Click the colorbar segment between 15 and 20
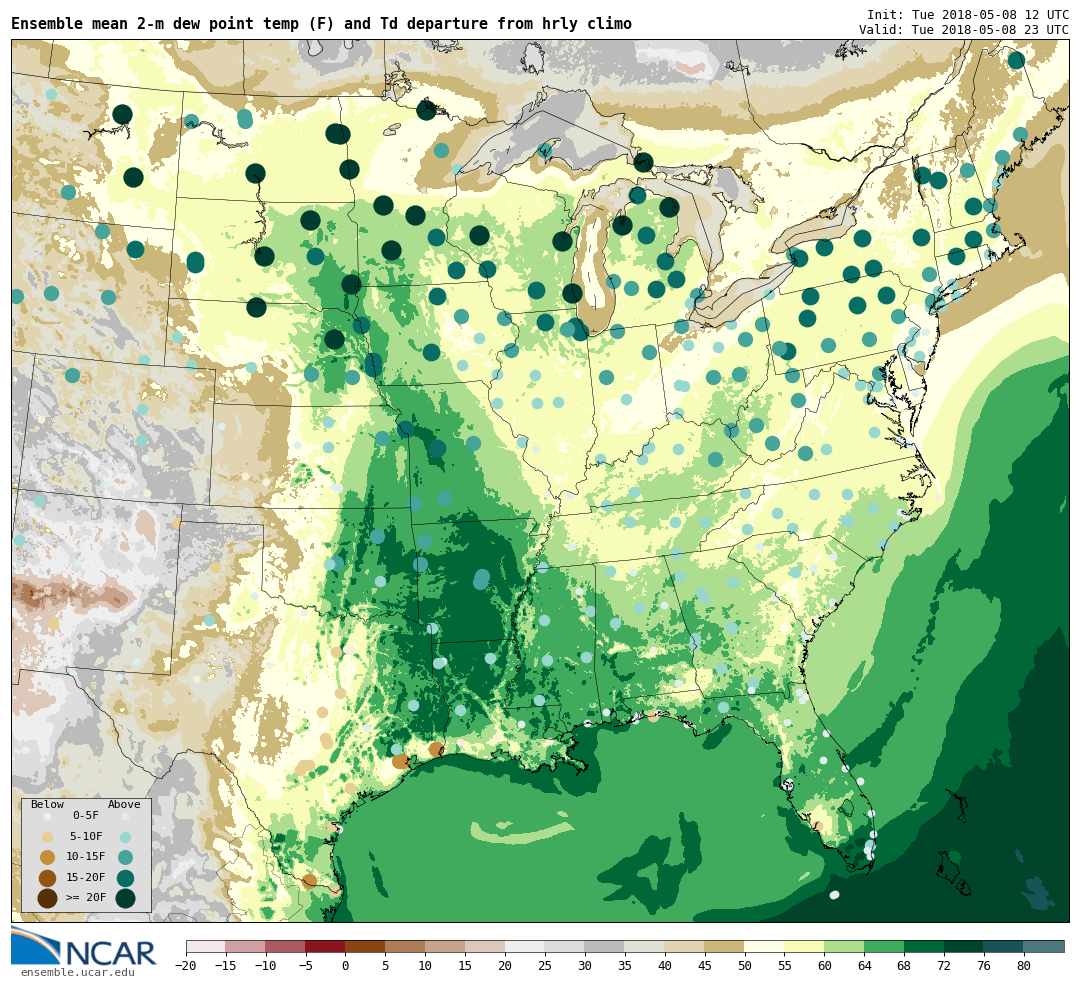 pyautogui.click(x=486, y=946)
